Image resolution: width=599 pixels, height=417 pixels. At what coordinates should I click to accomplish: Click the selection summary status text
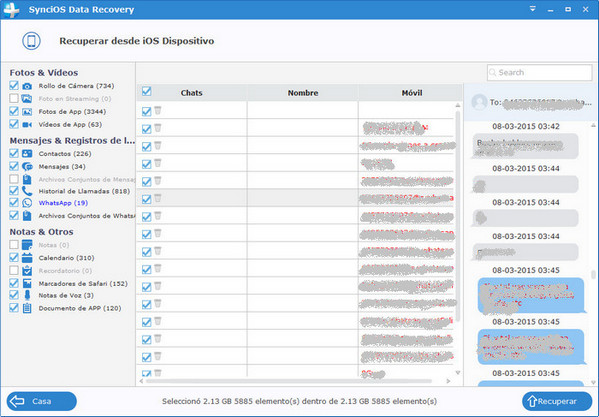(x=299, y=401)
